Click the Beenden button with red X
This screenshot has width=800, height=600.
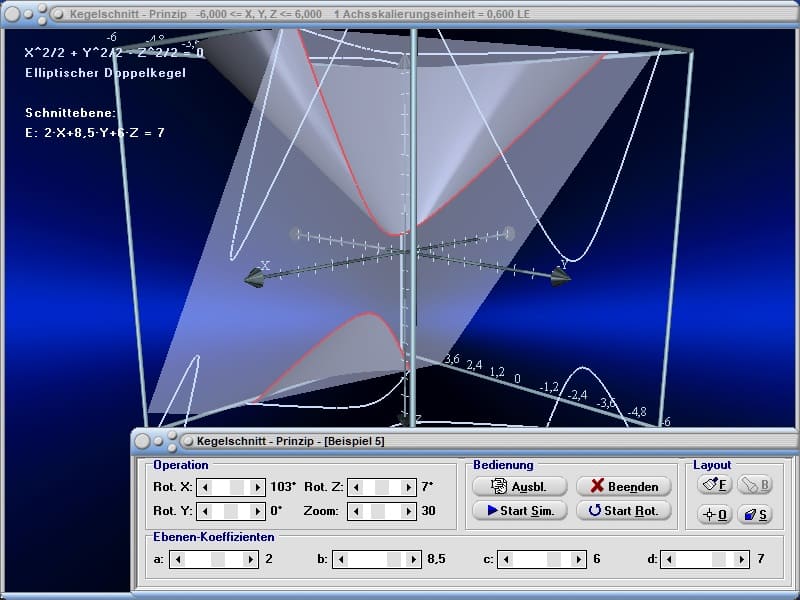click(623, 486)
